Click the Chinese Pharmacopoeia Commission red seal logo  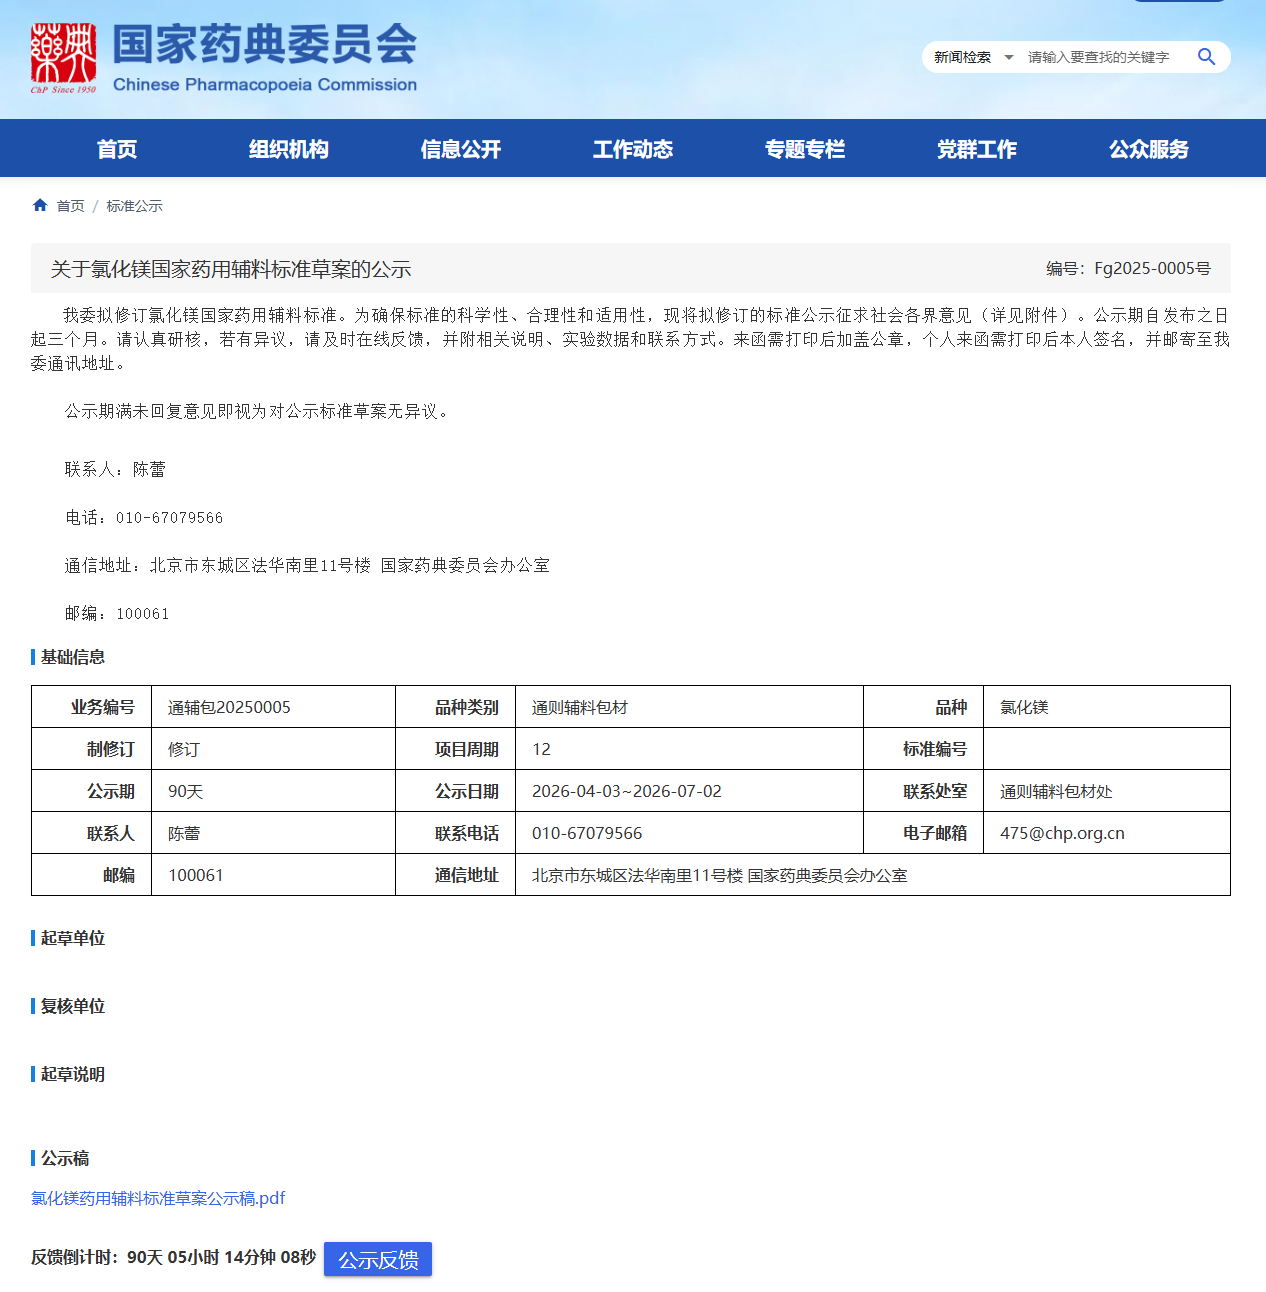pos(63,57)
